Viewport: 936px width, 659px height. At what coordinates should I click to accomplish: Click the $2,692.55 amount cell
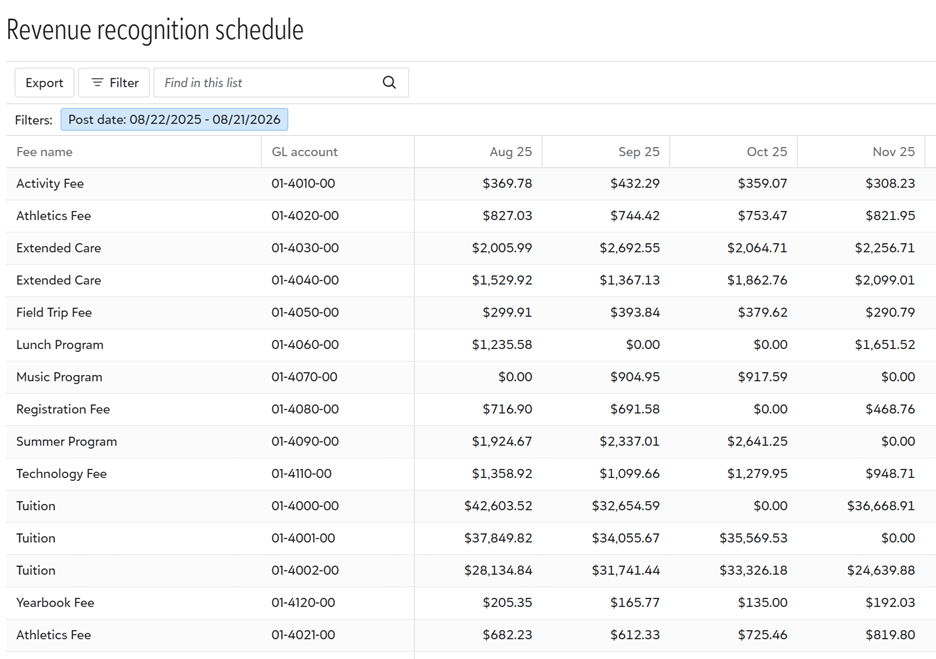630,248
